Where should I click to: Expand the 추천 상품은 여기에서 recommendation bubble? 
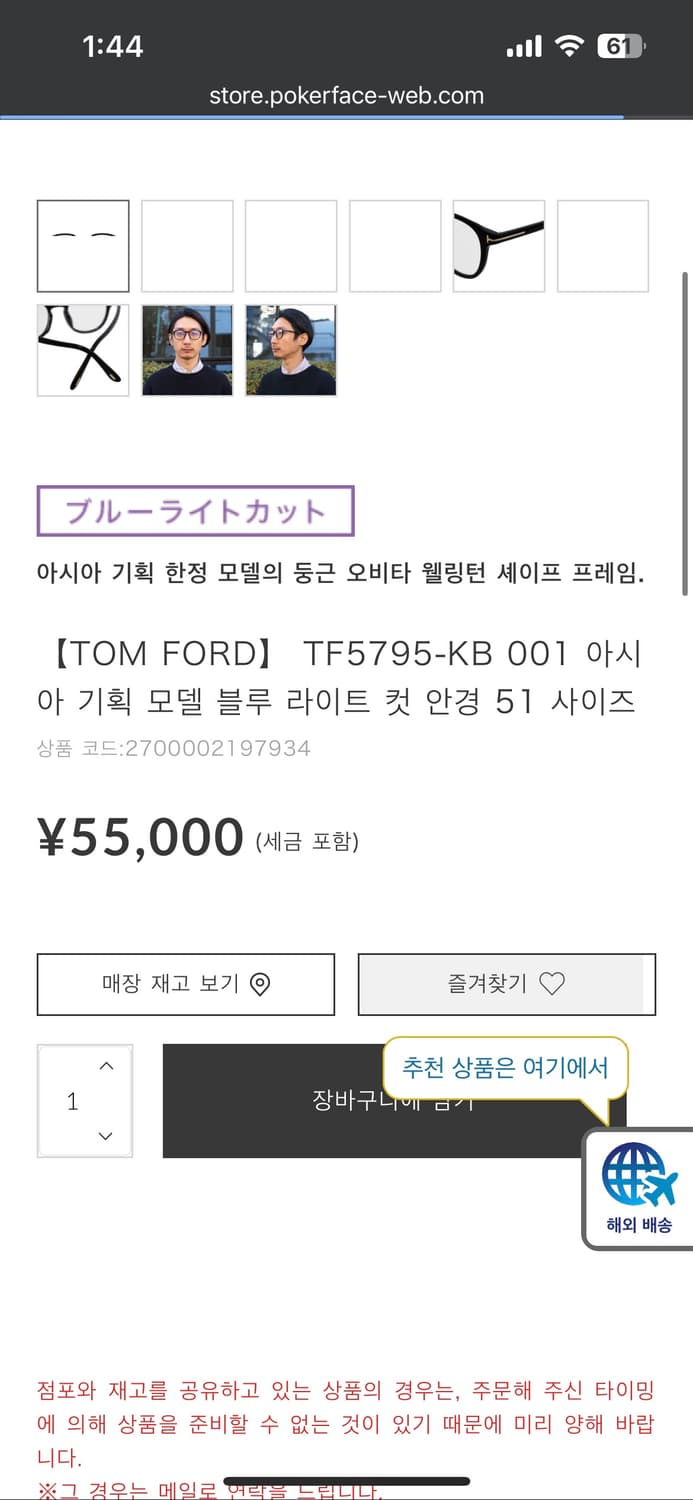tap(505, 1068)
